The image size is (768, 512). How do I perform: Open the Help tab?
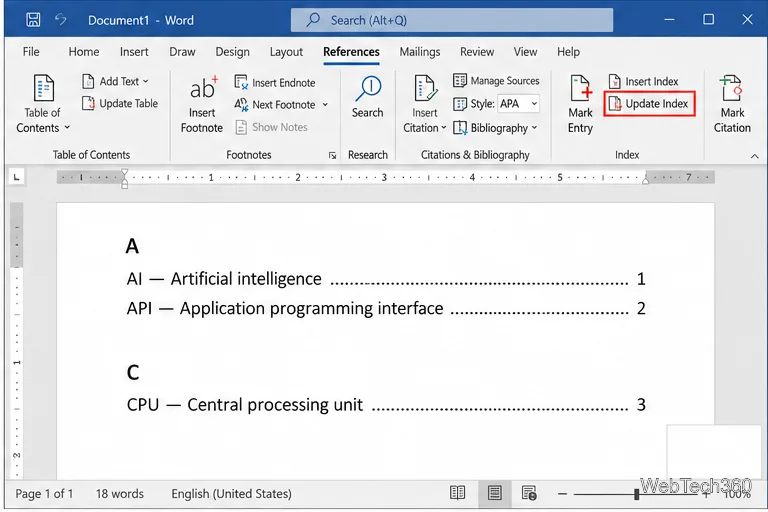(x=568, y=51)
